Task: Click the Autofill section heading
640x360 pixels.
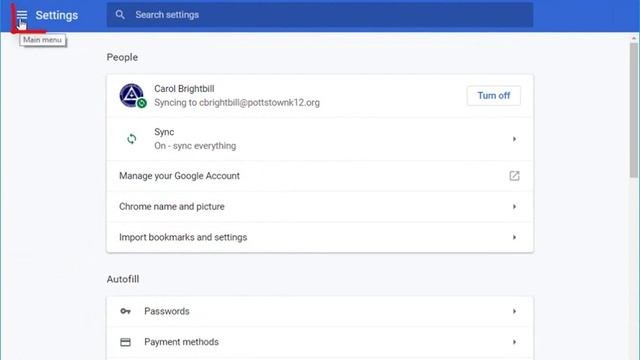Action: (123, 279)
